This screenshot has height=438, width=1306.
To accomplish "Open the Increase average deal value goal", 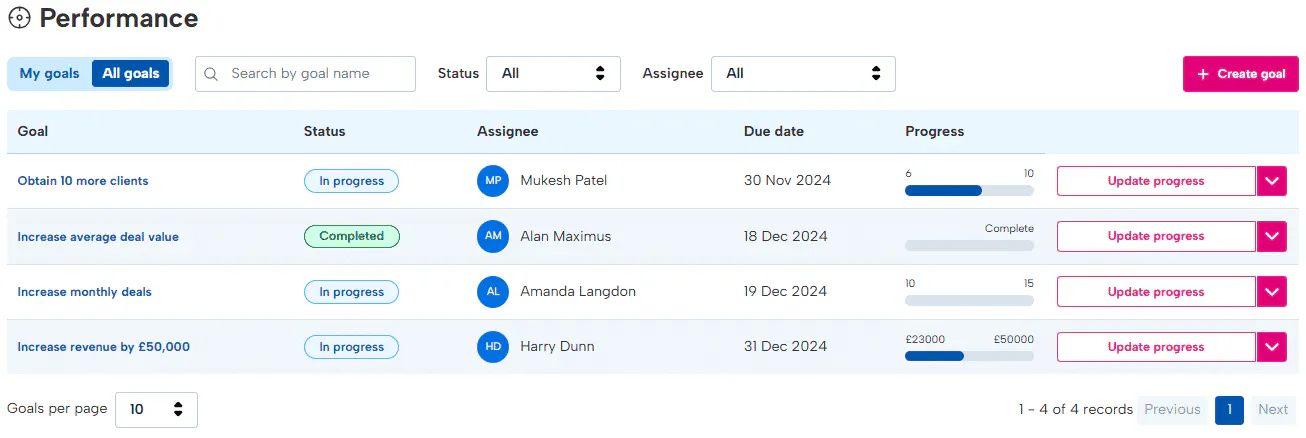I will click(98, 237).
